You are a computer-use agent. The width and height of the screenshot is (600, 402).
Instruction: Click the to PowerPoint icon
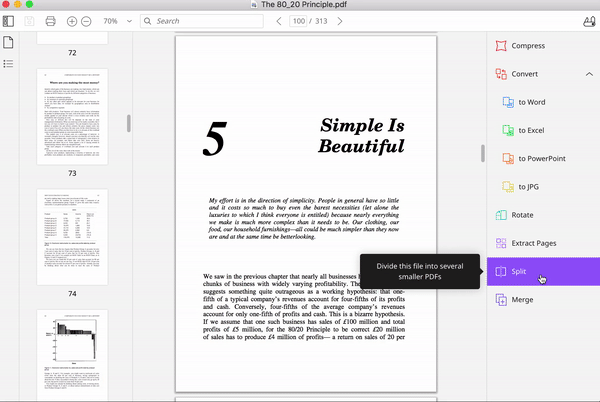(508, 158)
